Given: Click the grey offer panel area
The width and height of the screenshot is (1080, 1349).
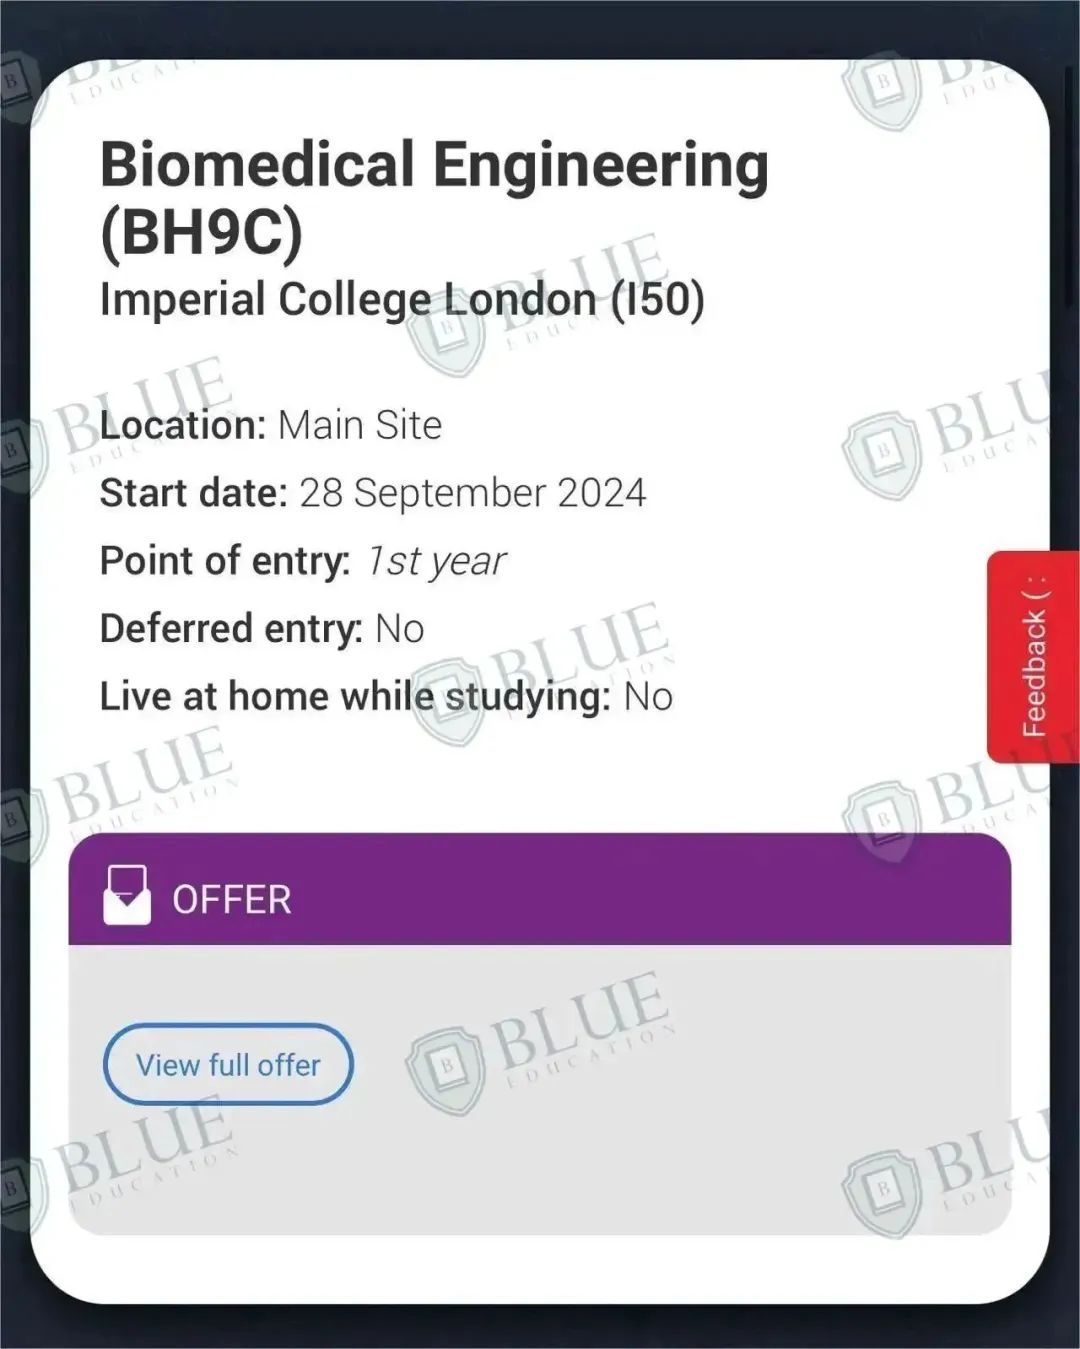Looking at the screenshot, I should (540, 1089).
